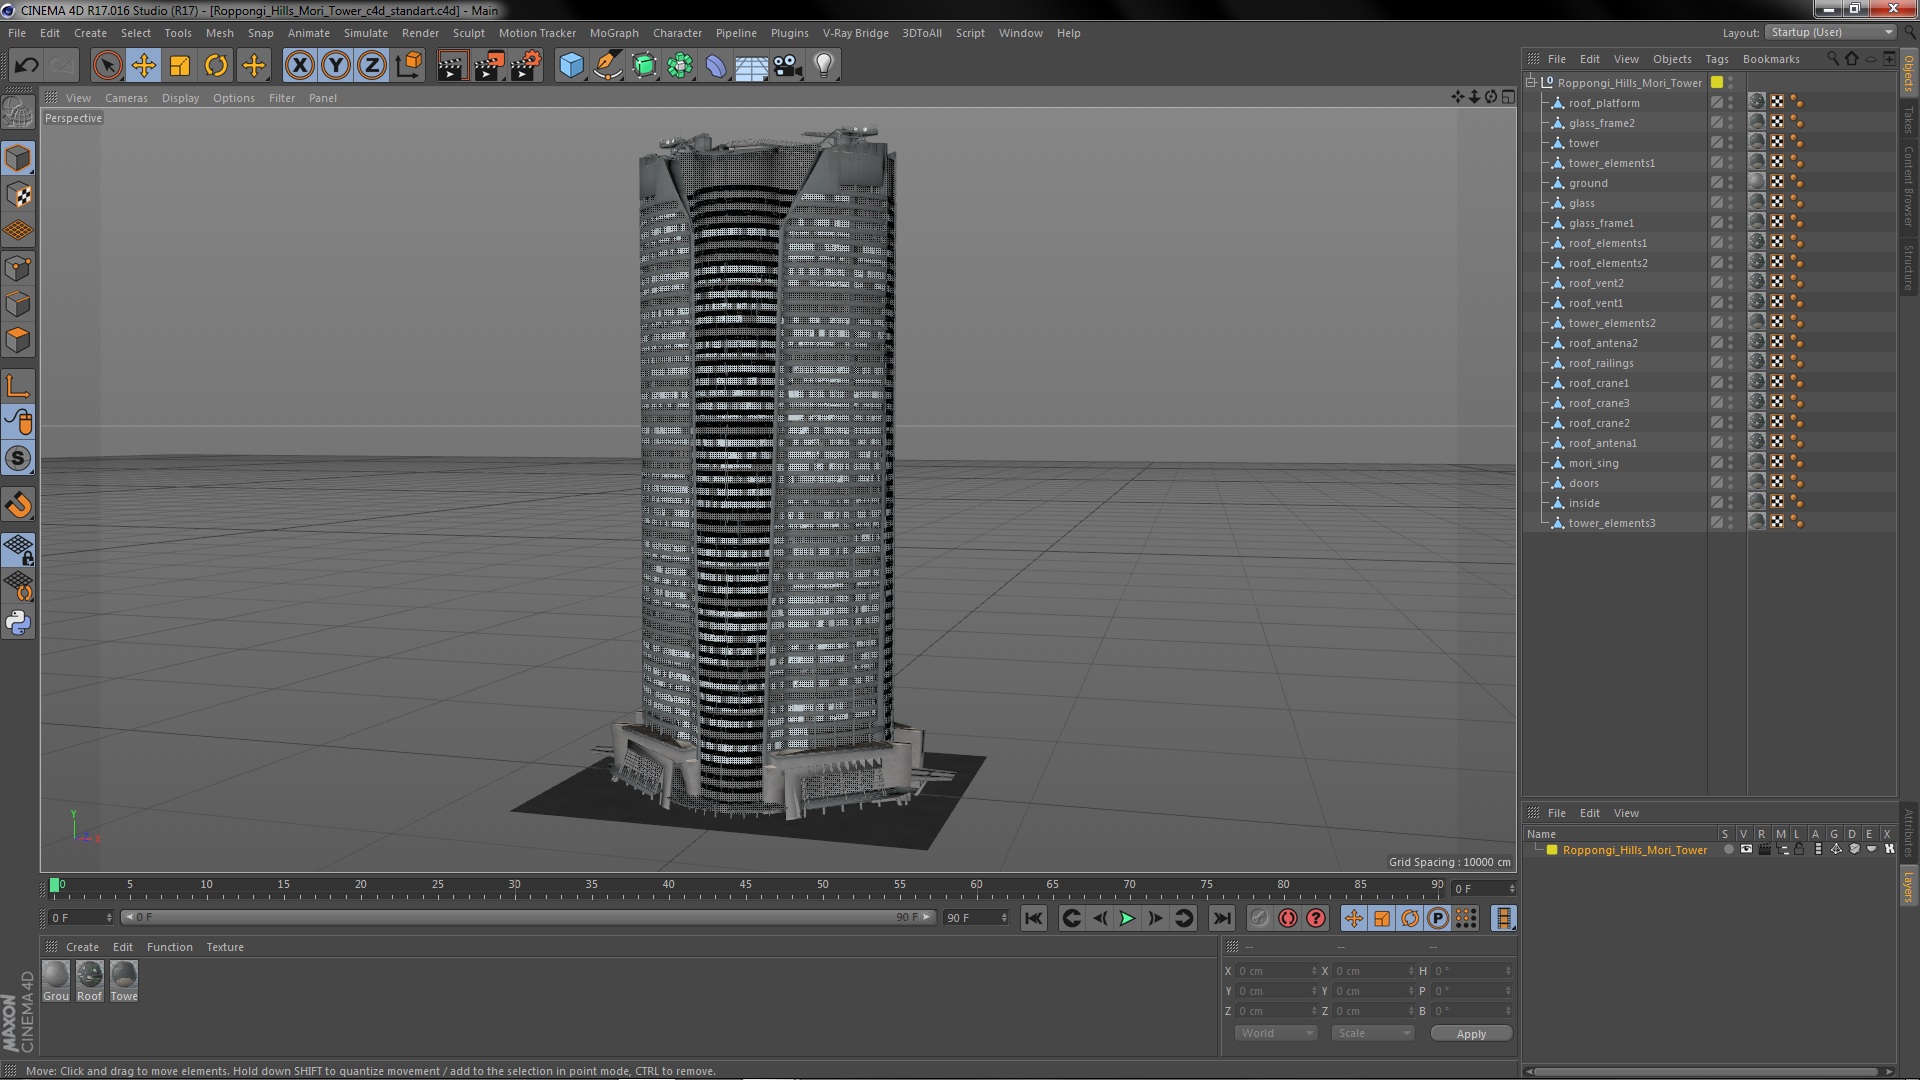Open the Texture menu in Material Manager

coord(225,947)
